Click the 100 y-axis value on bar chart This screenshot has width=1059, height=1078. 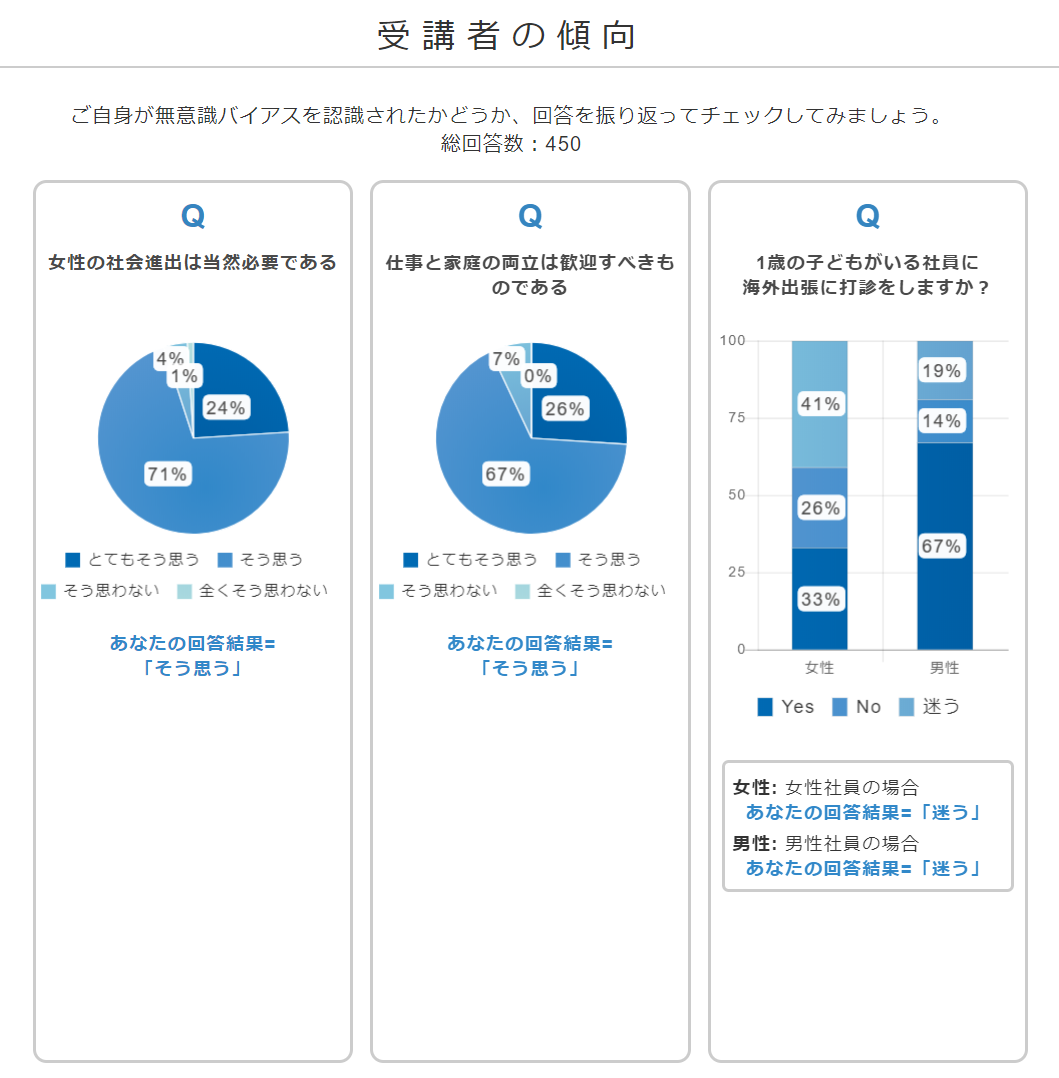[x=732, y=340]
